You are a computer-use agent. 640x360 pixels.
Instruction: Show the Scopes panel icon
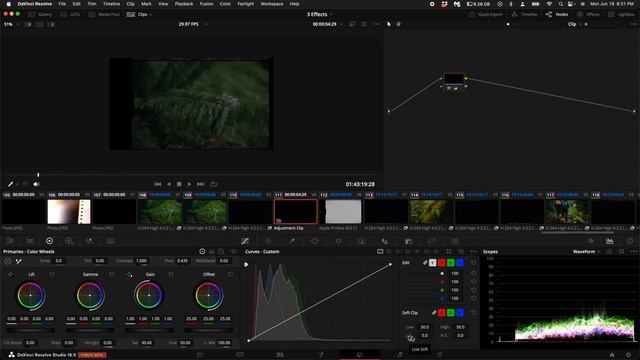coord(609,241)
